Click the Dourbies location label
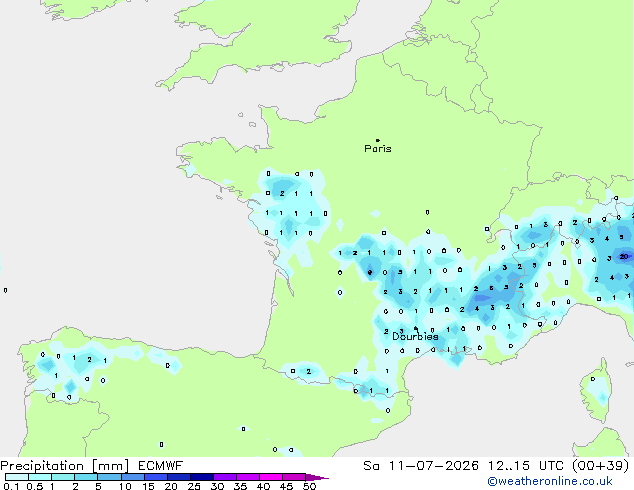This screenshot has height=490, width=634. tap(415, 336)
